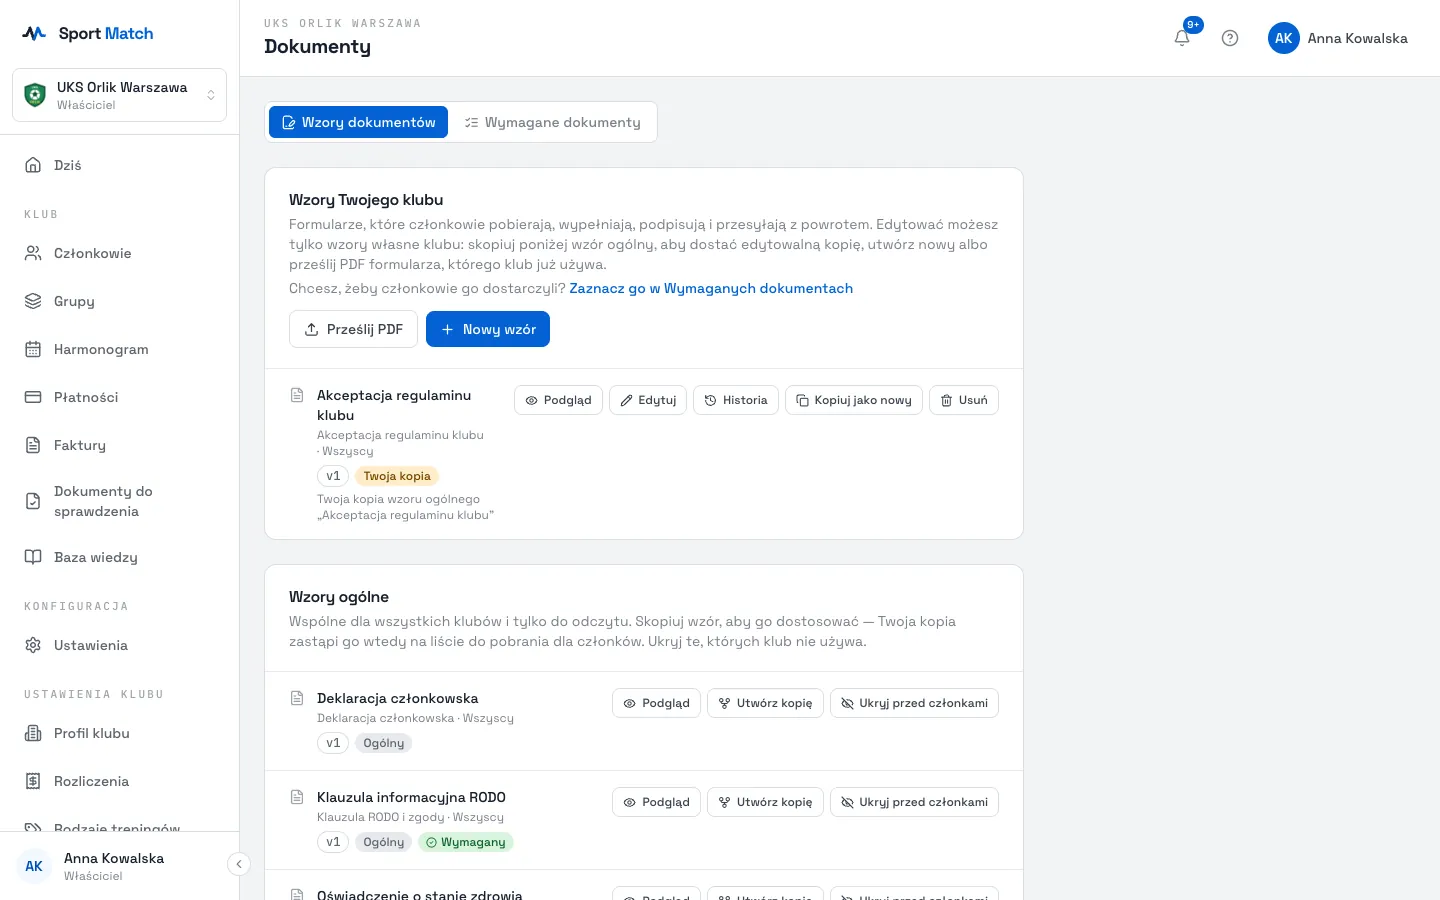
Task: Click the Wymagany badge on Klauzula RODO
Action: pos(465,842)
